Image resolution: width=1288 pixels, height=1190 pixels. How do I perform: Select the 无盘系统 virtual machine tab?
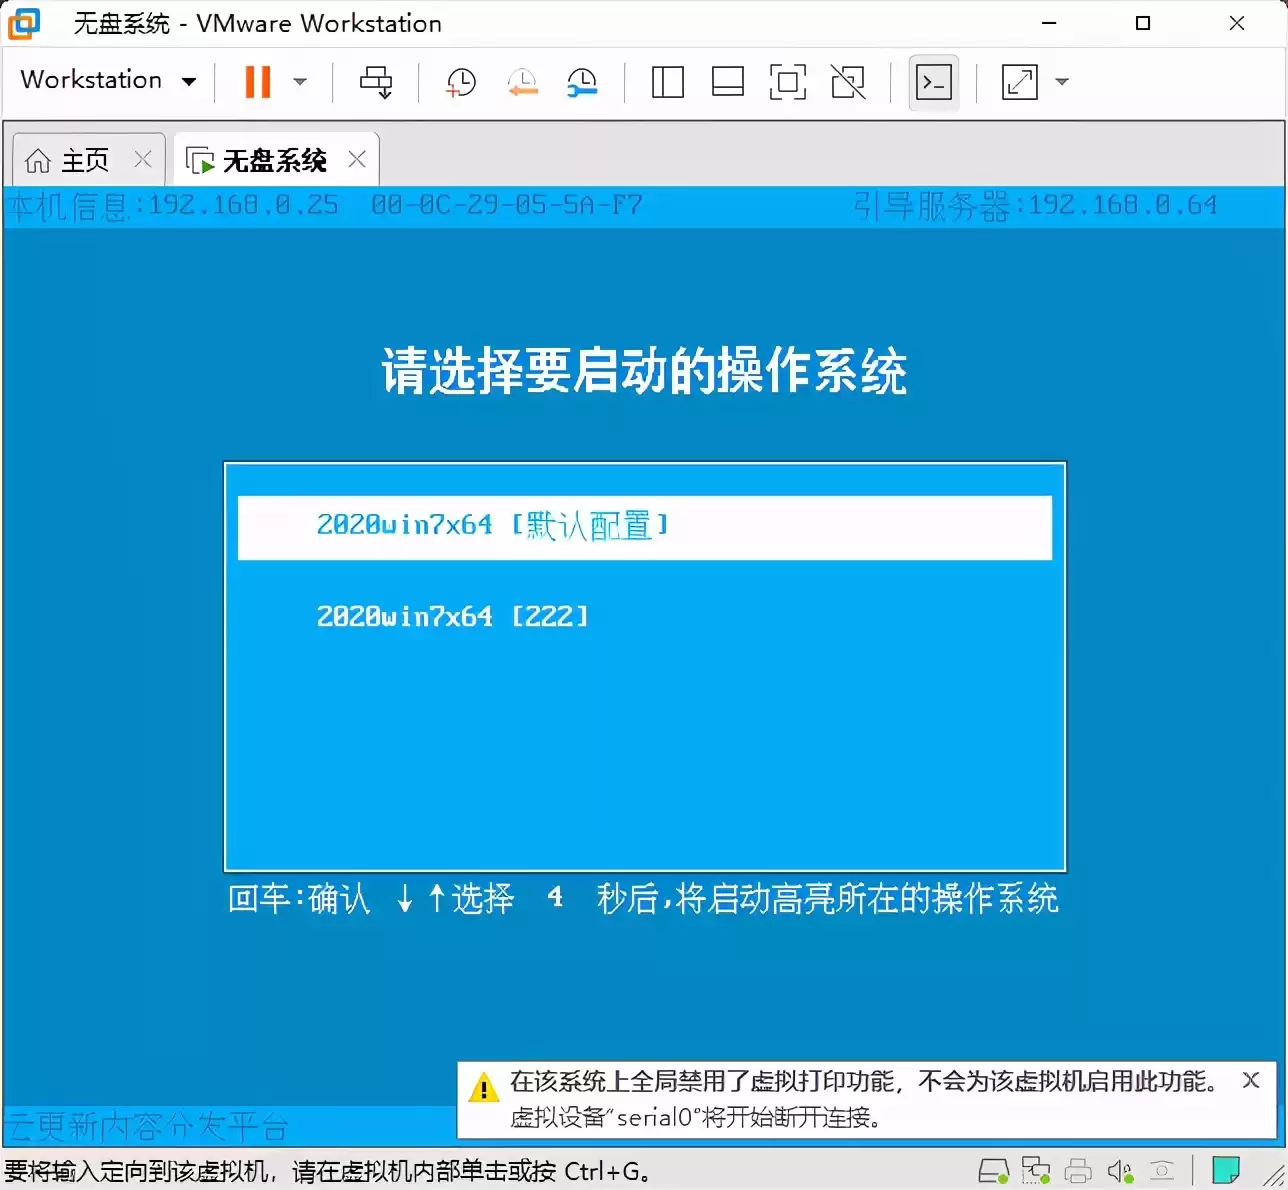pyautogui.click(x=272, y=159)
